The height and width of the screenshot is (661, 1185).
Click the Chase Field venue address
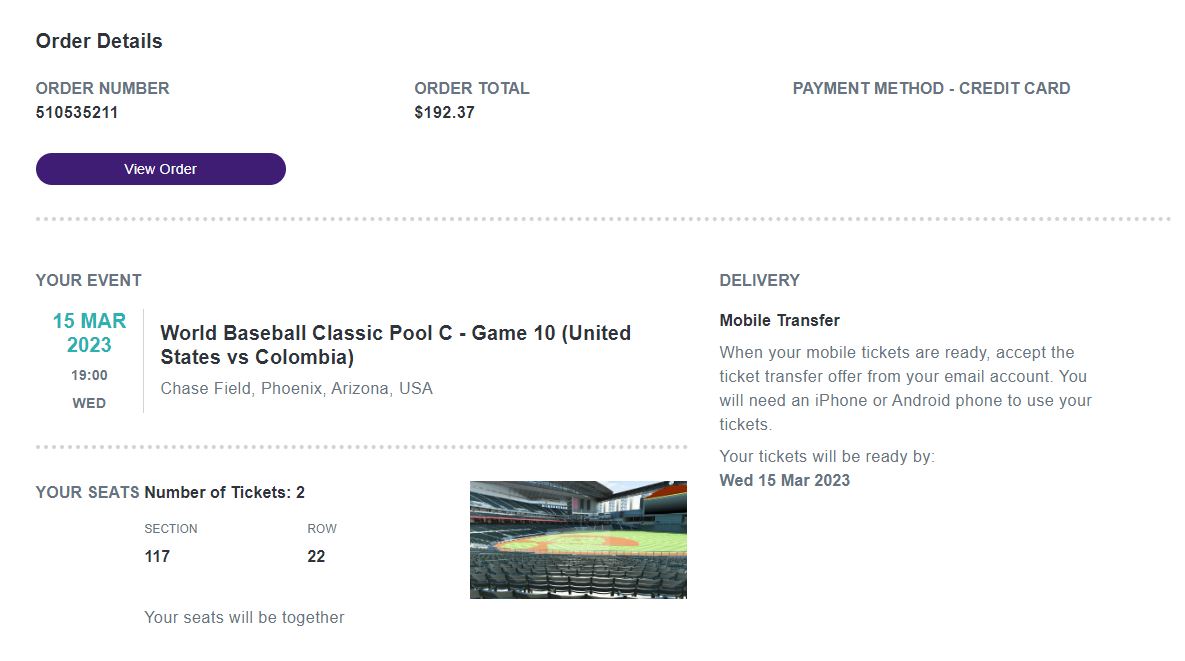point(296,389)
